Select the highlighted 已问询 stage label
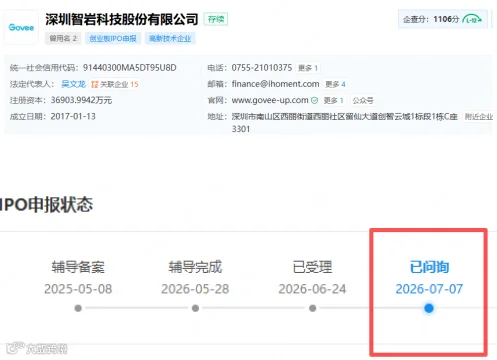The image size is (497, 360). click(429, 267)
